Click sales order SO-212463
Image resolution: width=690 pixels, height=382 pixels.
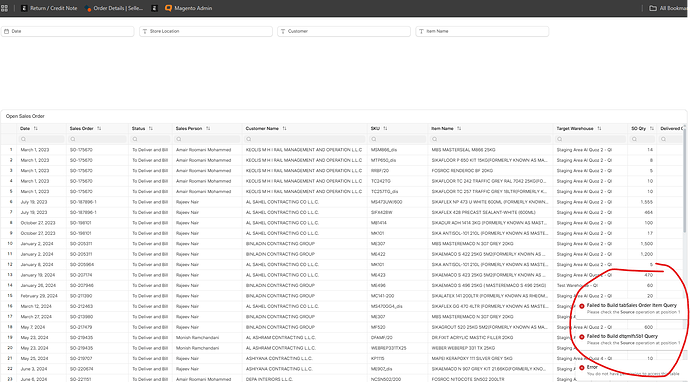tap(81, 306)
